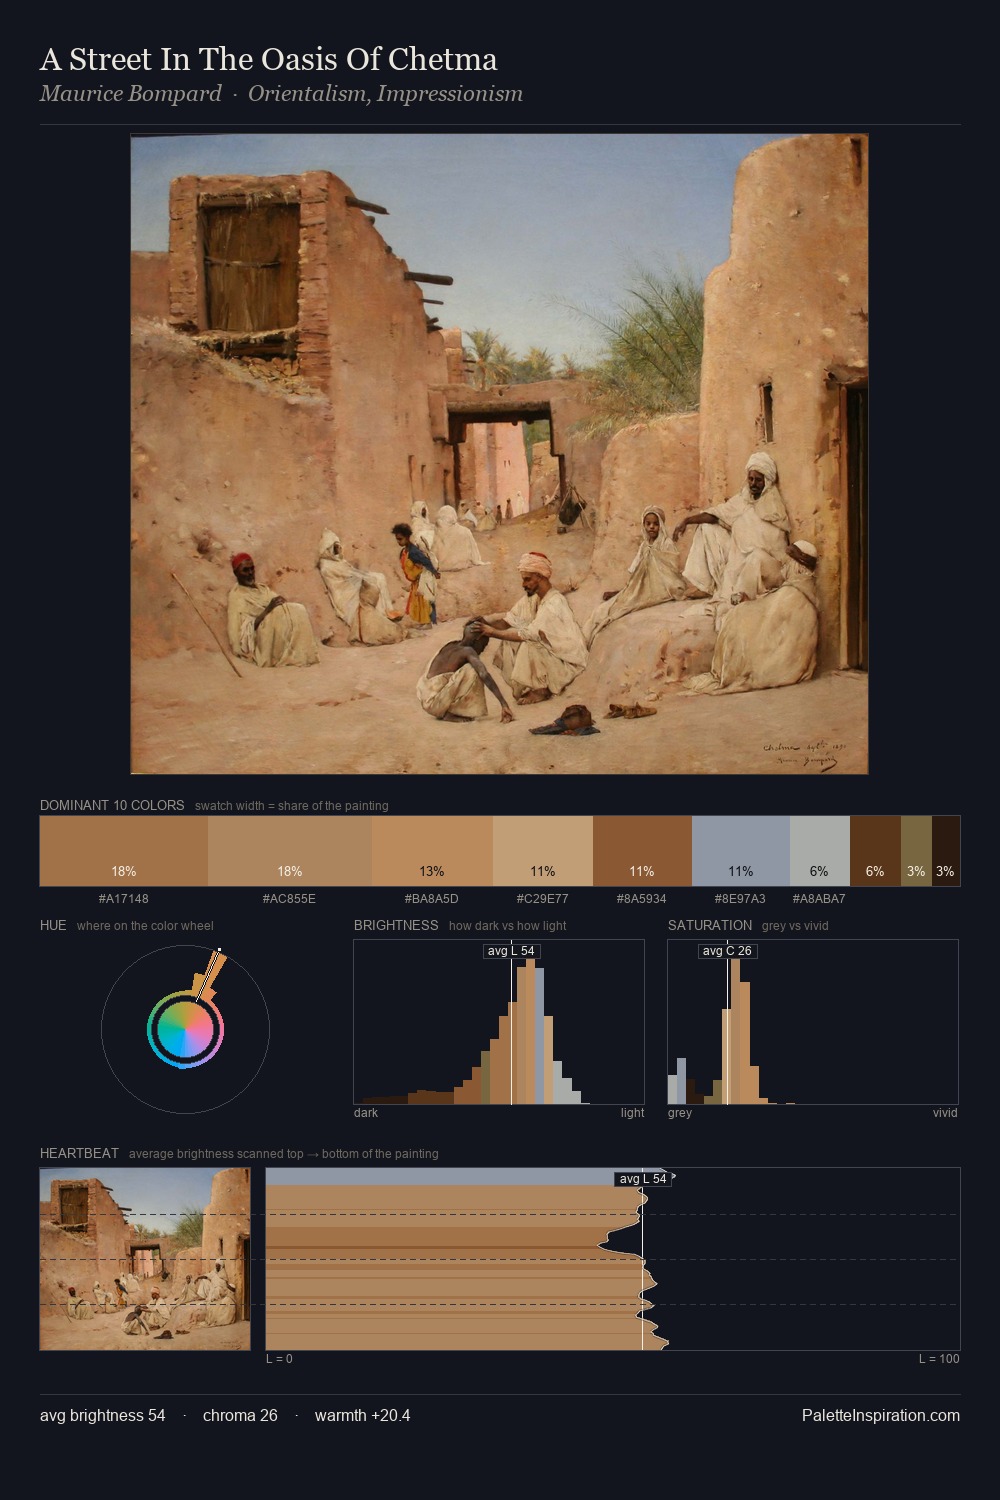Select the #C29E77 11% swatch
This screenshot has width=1000, height=1500.
[543, 851]
